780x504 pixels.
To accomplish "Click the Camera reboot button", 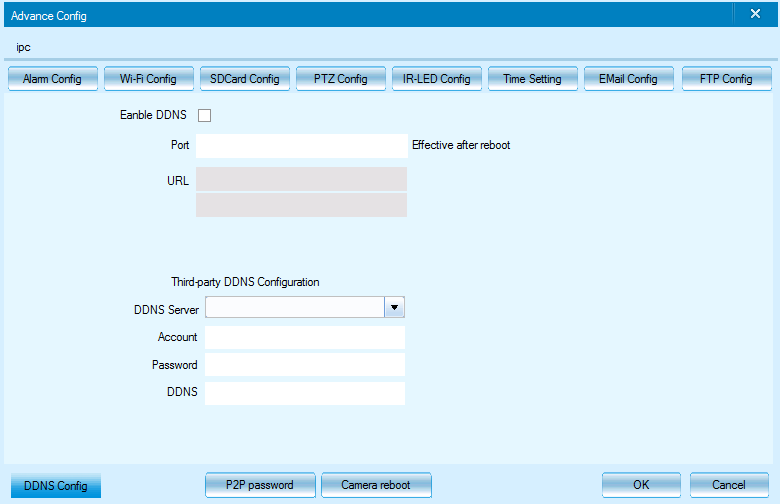I will tap(377, 485).
